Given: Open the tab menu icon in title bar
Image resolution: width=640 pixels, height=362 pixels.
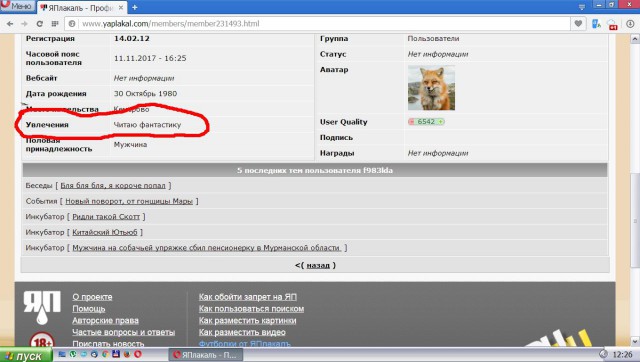Looking at the screenshot, I should [582, 7].
